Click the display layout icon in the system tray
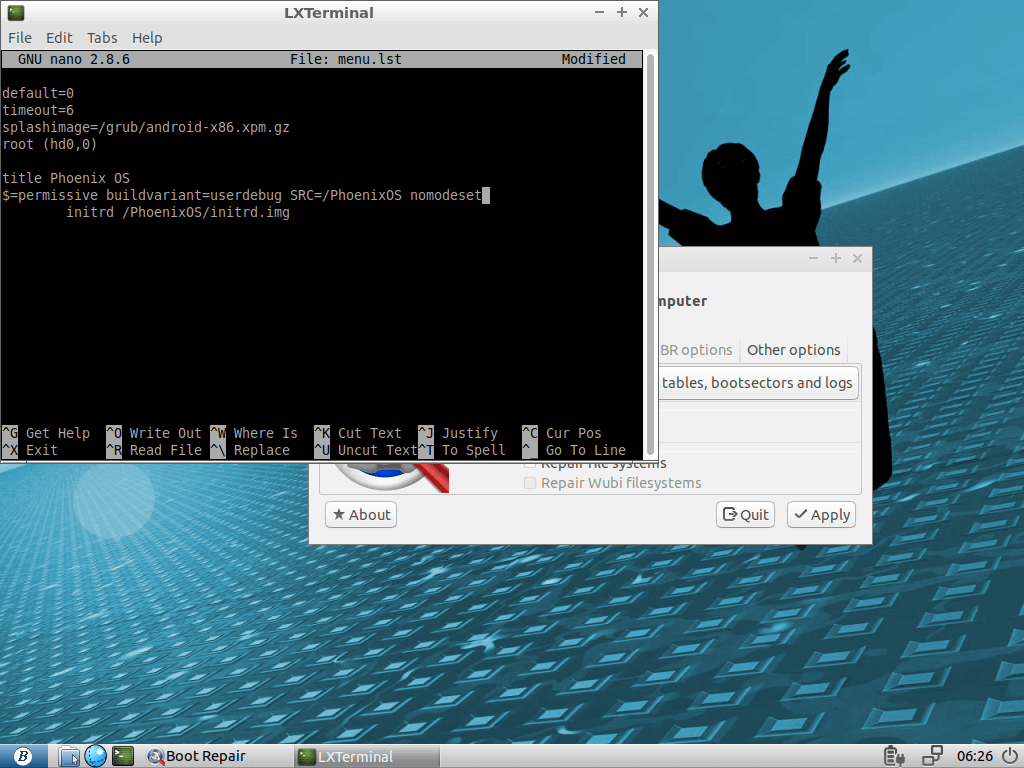The width and height of the screenshot is (1024, 768). point(932,756)
